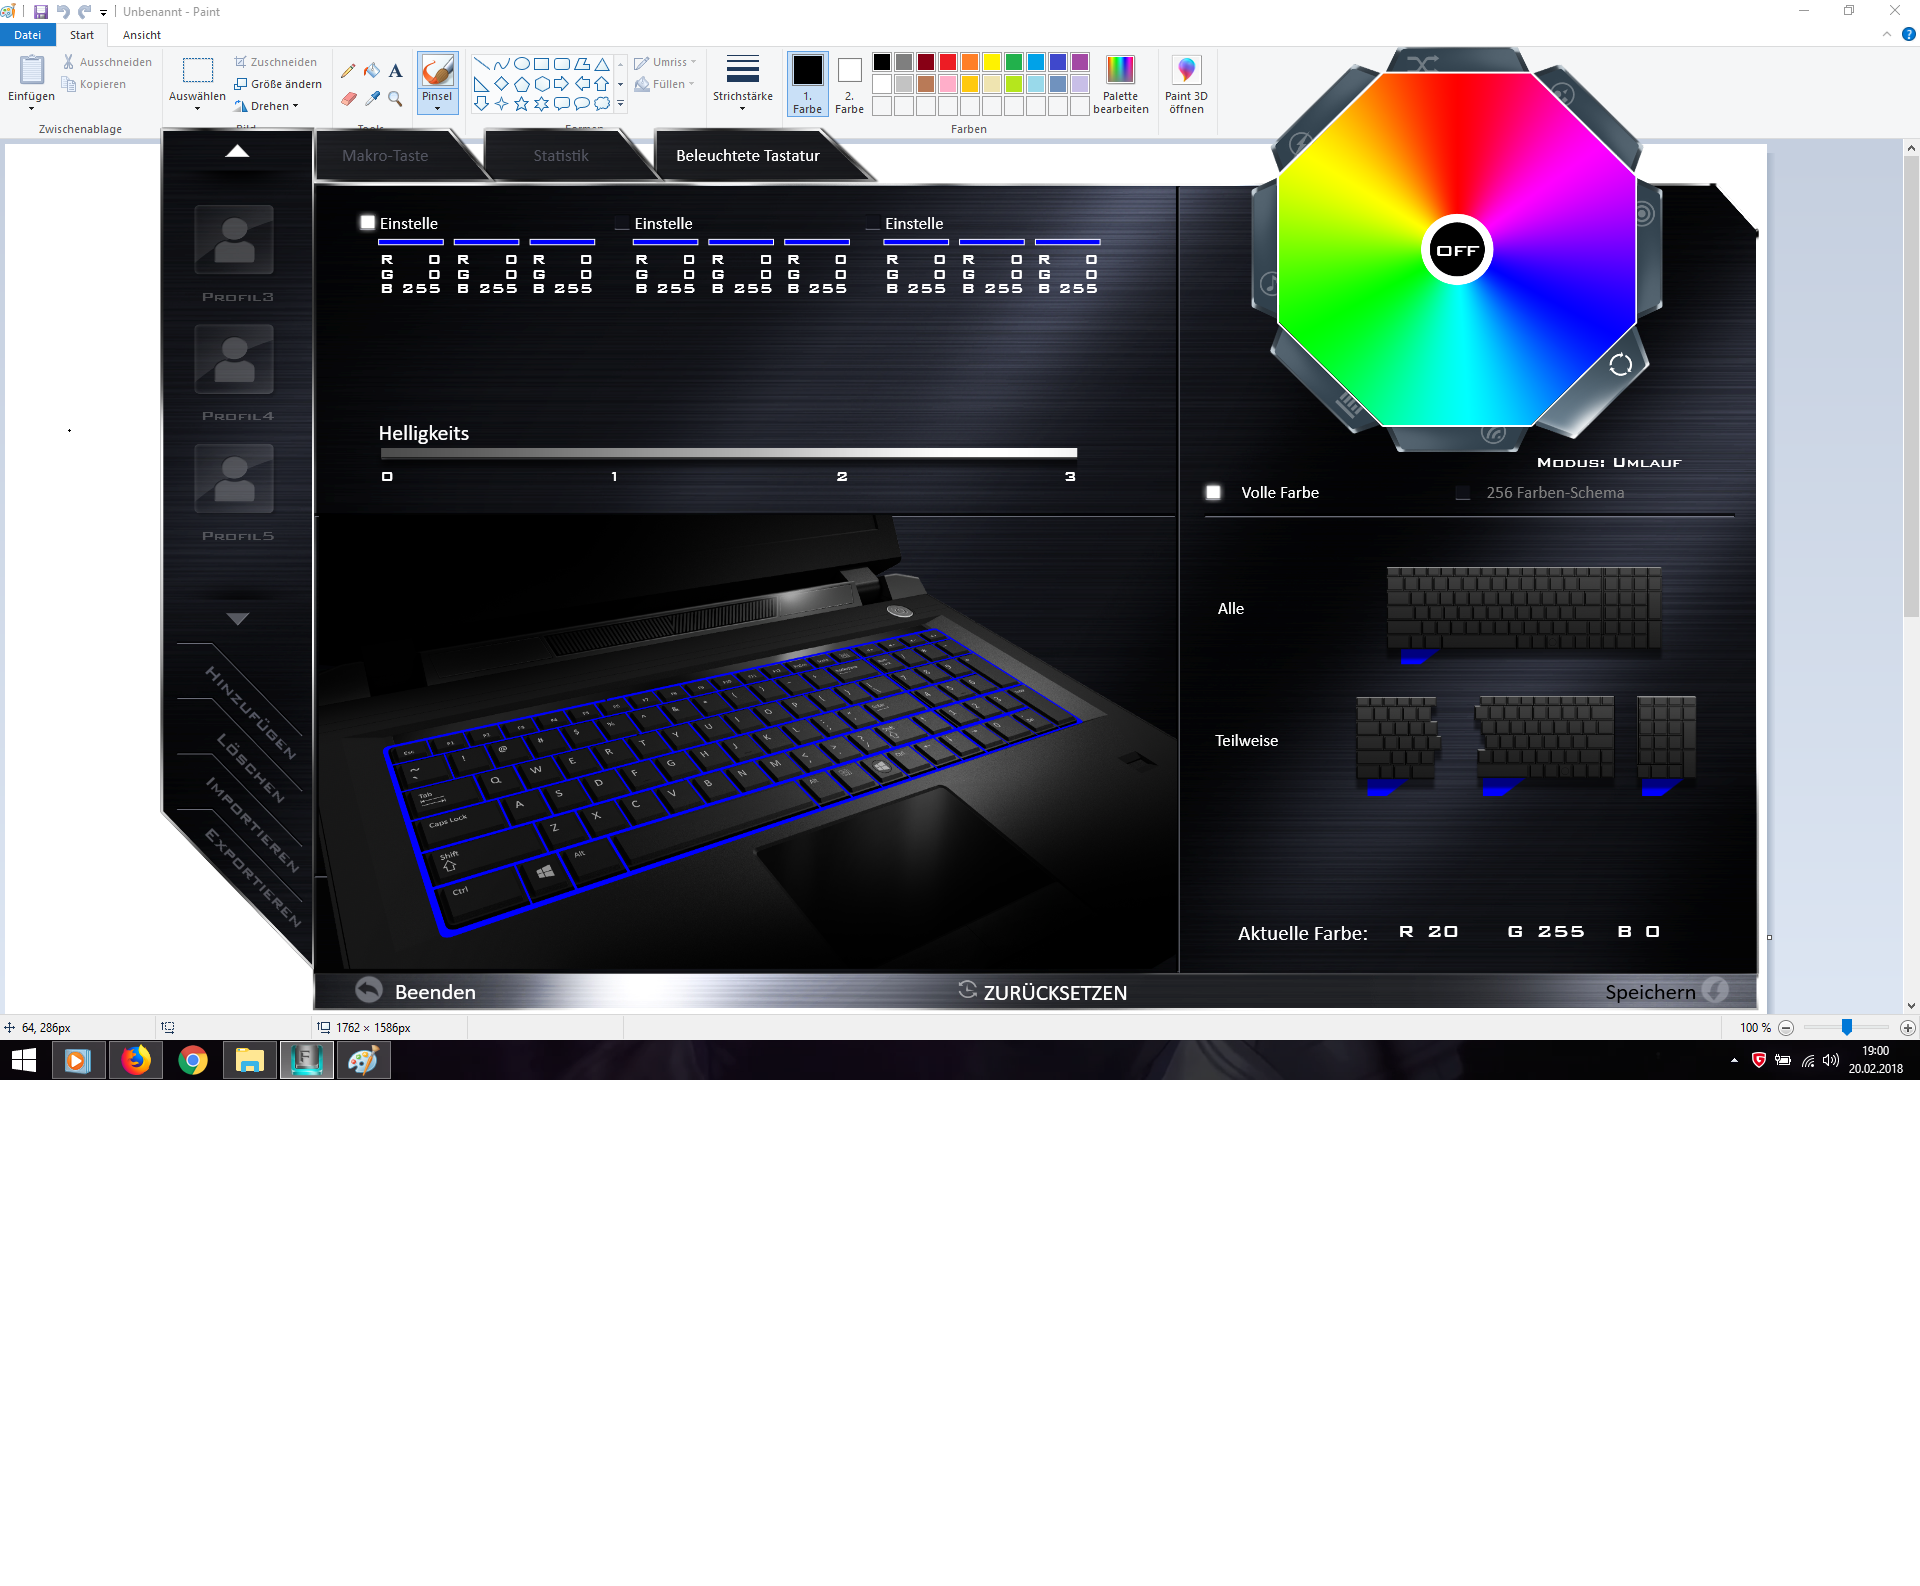Tick the first Einstelle checkbox in pasted image
Image resolution: width=1920 pixels, height=1586 pixels.
[368, 223]
